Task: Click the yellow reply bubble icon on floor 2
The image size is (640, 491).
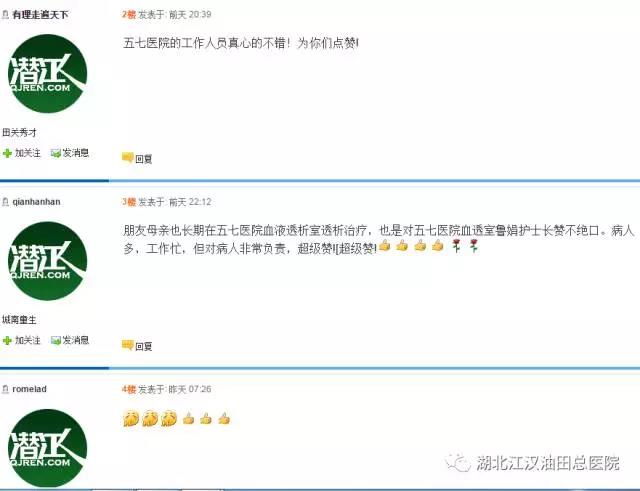Action: point(127,158)
